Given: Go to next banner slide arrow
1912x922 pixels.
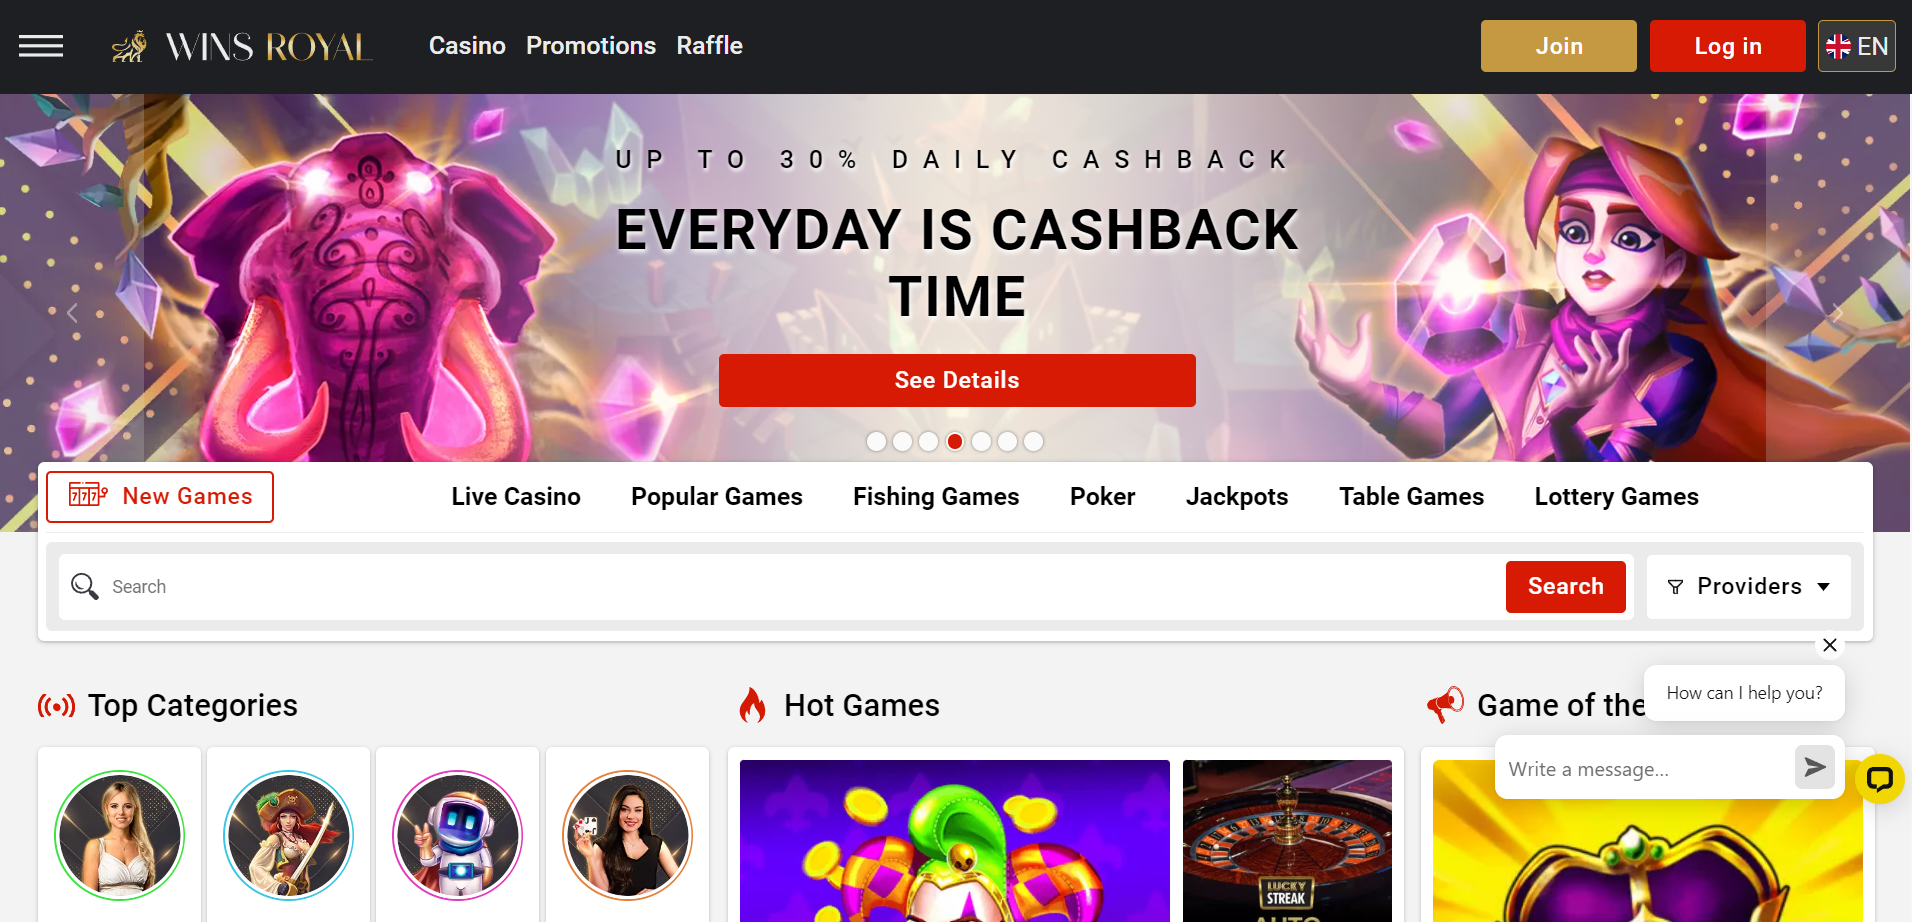Looking at the screenshot, I should click(x=1838, y=313).
